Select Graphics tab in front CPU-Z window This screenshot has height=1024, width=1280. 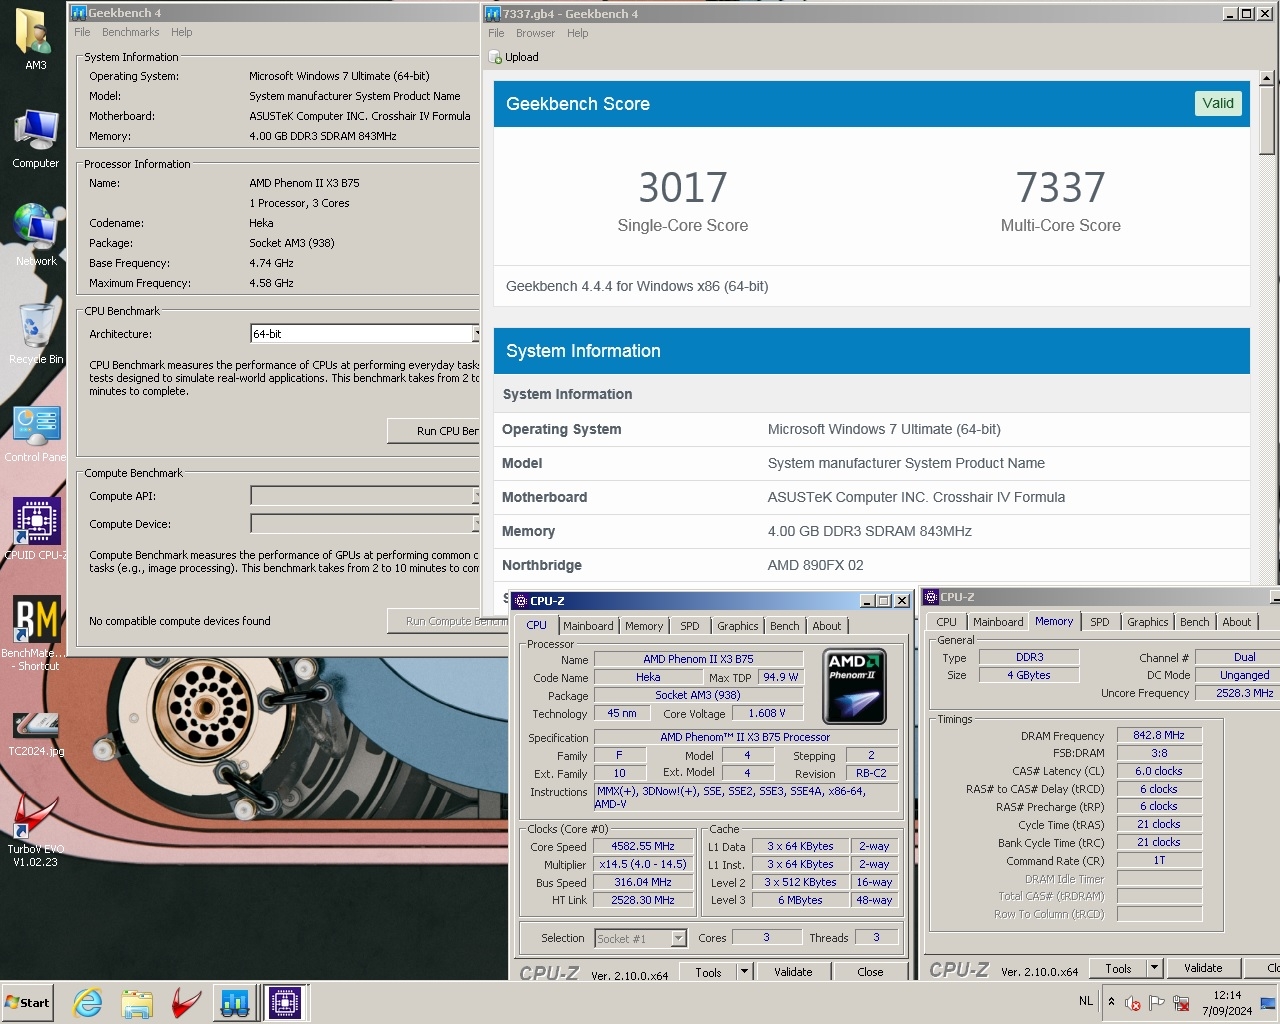click(x=738, y=626)
